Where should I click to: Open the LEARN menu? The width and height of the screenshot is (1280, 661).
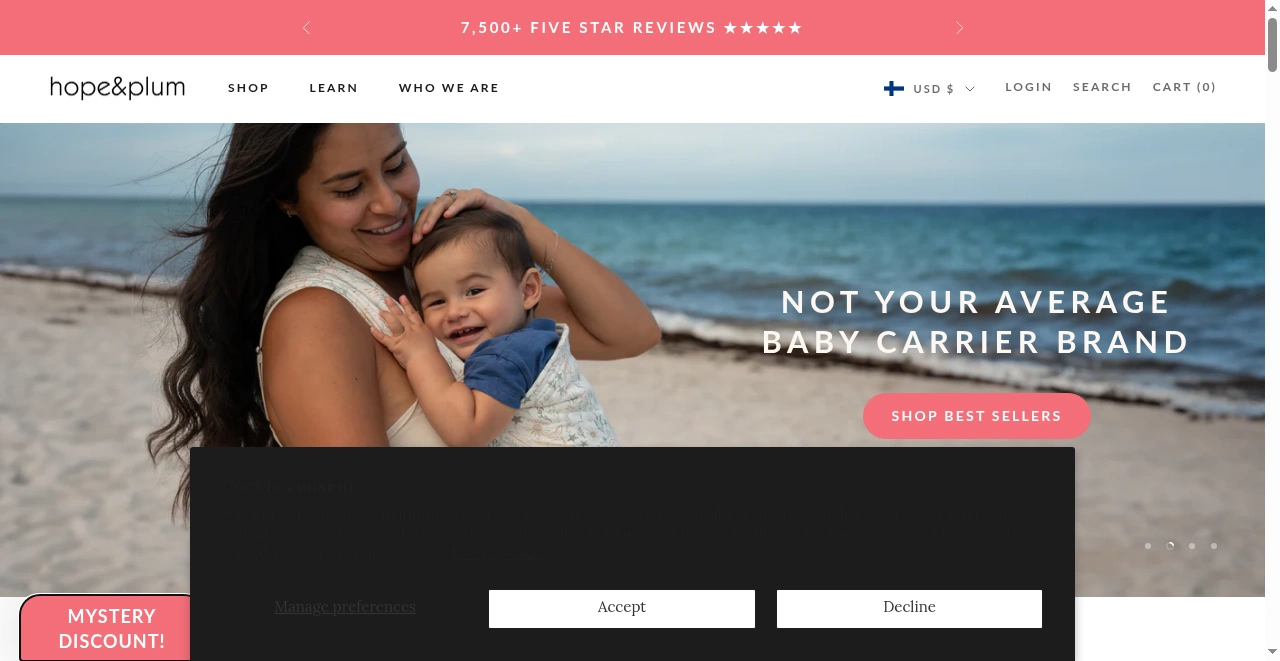(334, 88)
